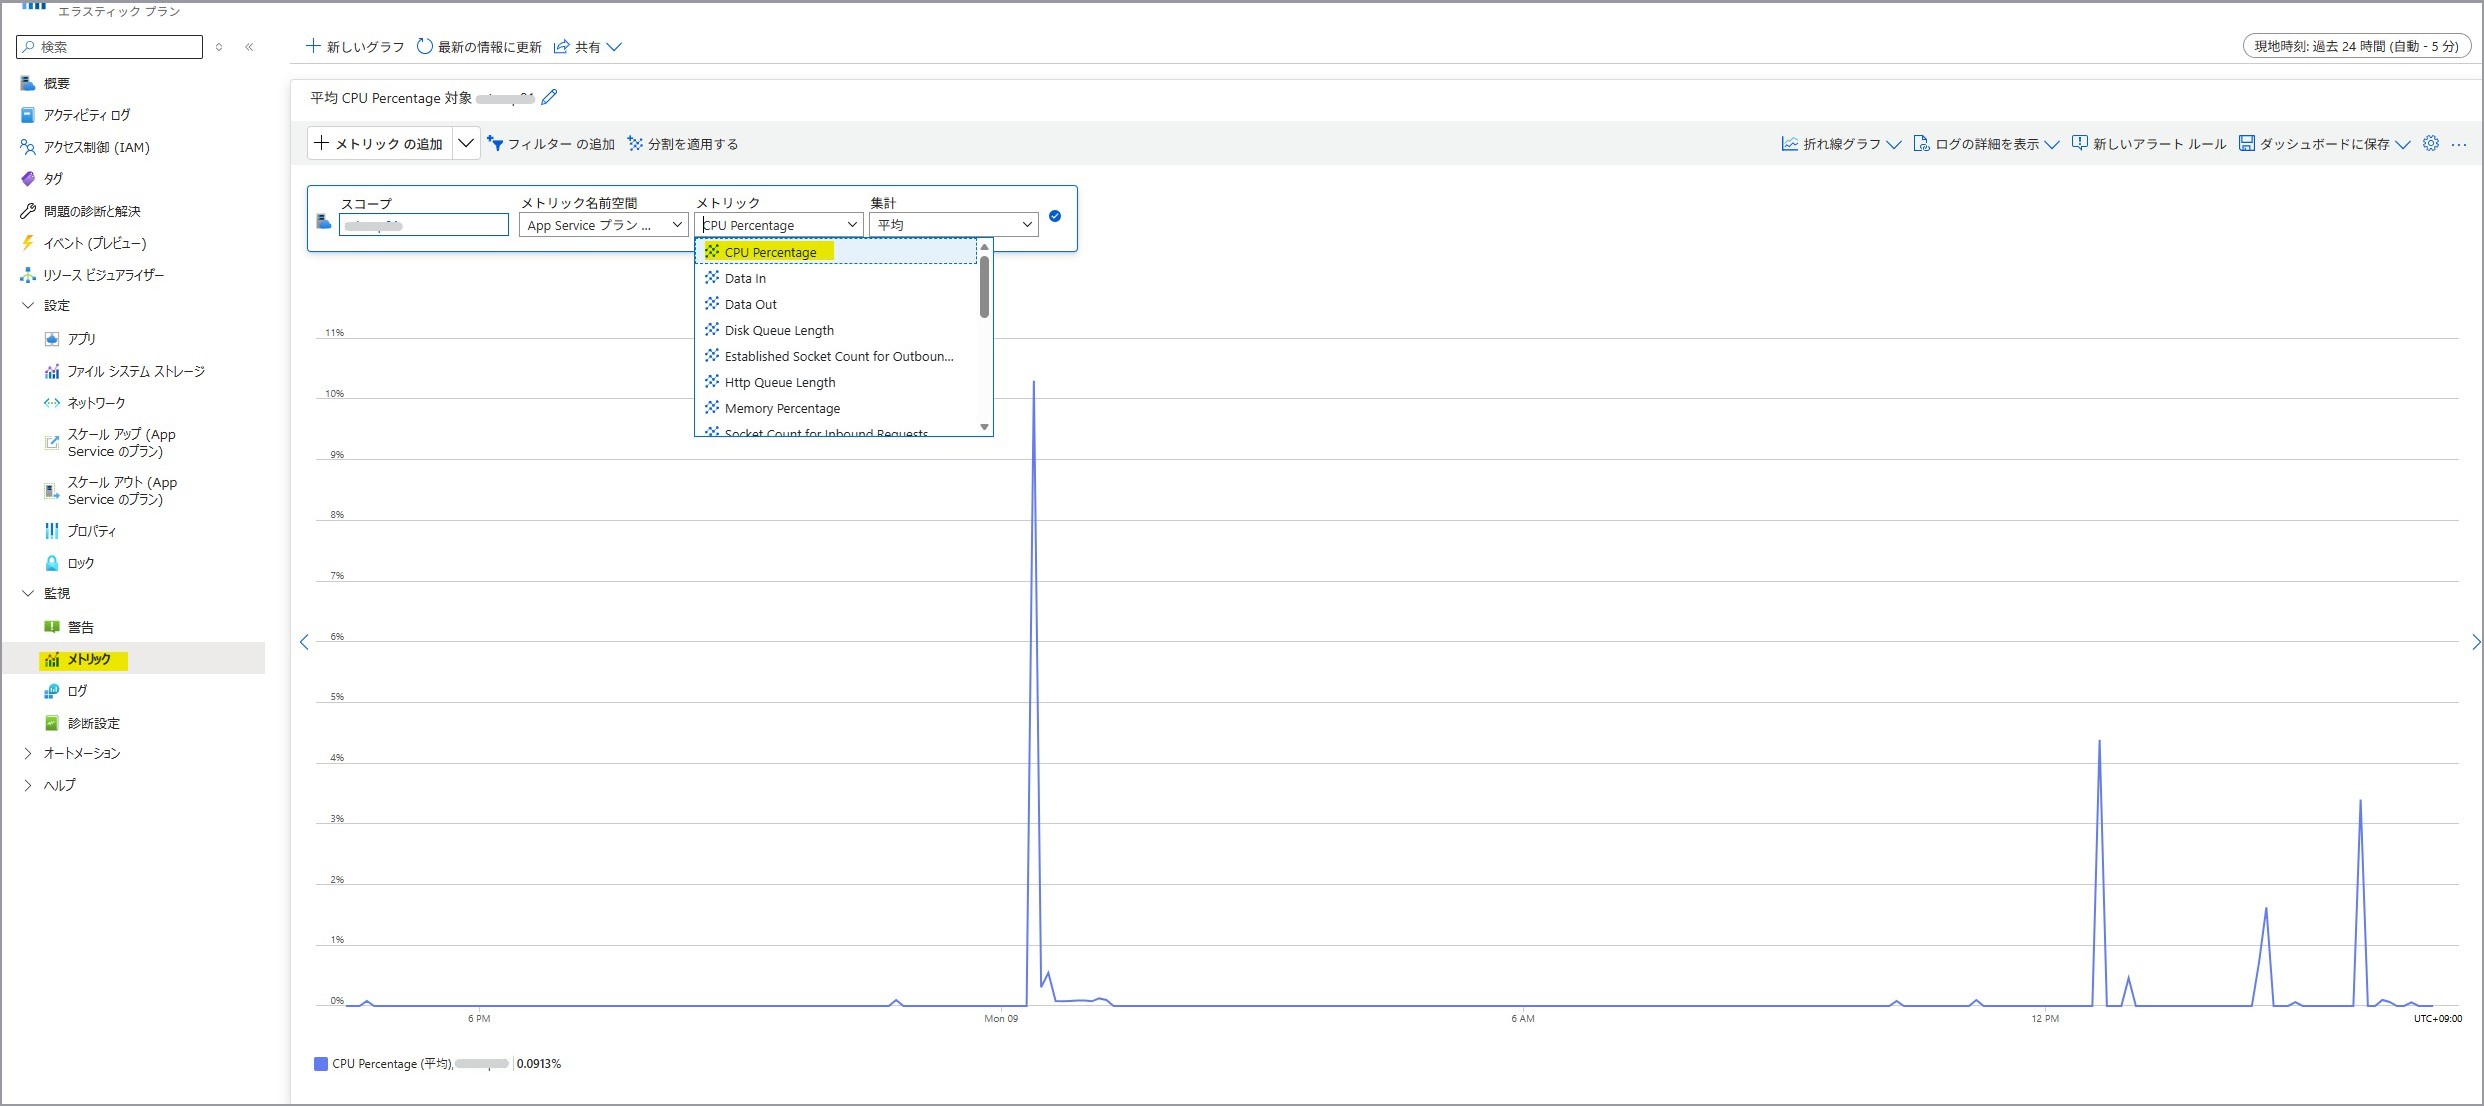This screenshot has width=2484, height=1106.
Task: Open メトリック名前空間 App Service dropdown
Action: coord(603,225)
